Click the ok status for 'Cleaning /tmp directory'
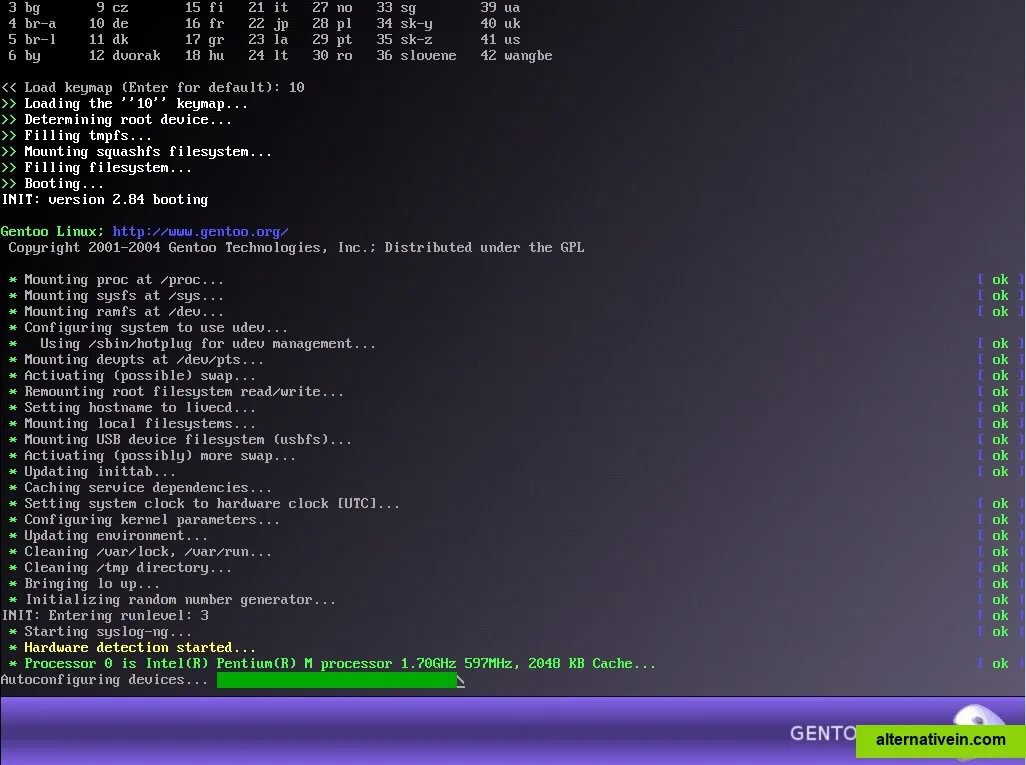Screen dimensions: 1026x765 click(1000, 568)
